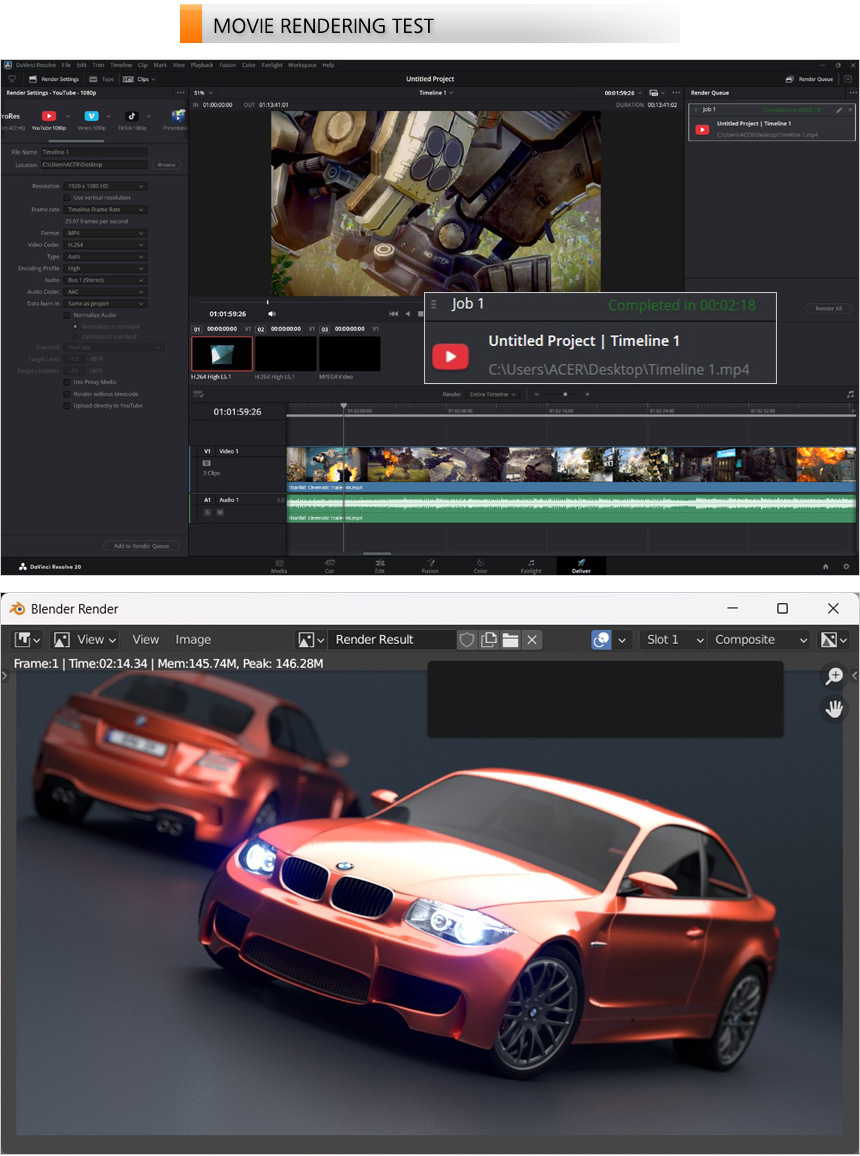Open the Resolution 1920 x 1080 HD dropdown
This screenshot has width=860, height=1156.
coord(104,186)
